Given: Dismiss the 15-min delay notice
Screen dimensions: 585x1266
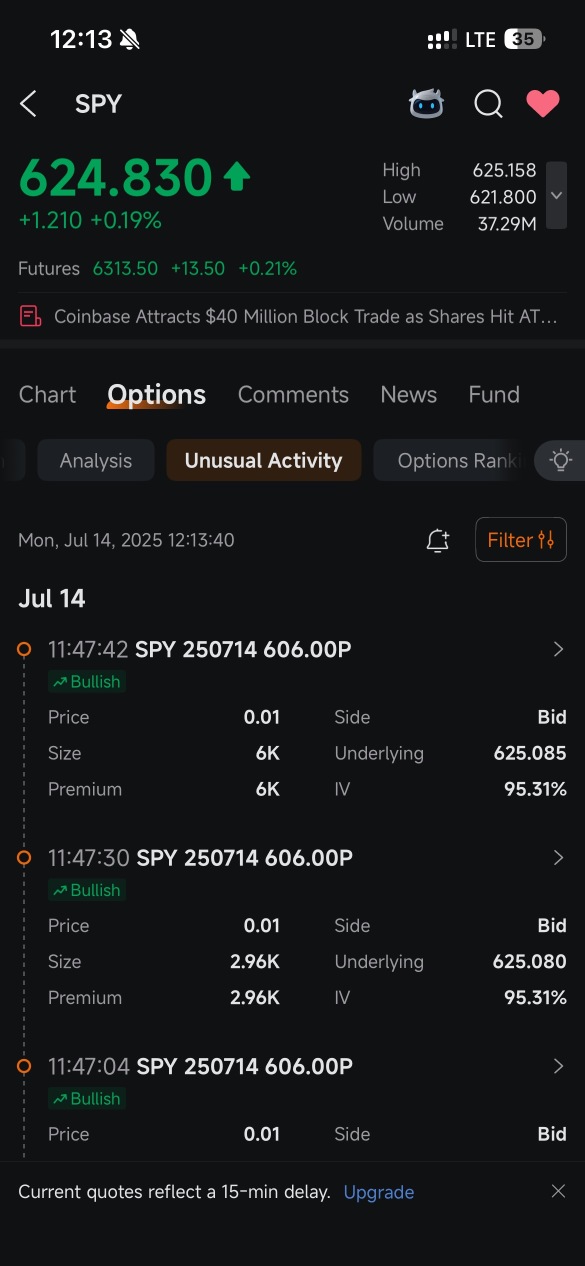Looking at the screenshot, I should coord(558,1191).
